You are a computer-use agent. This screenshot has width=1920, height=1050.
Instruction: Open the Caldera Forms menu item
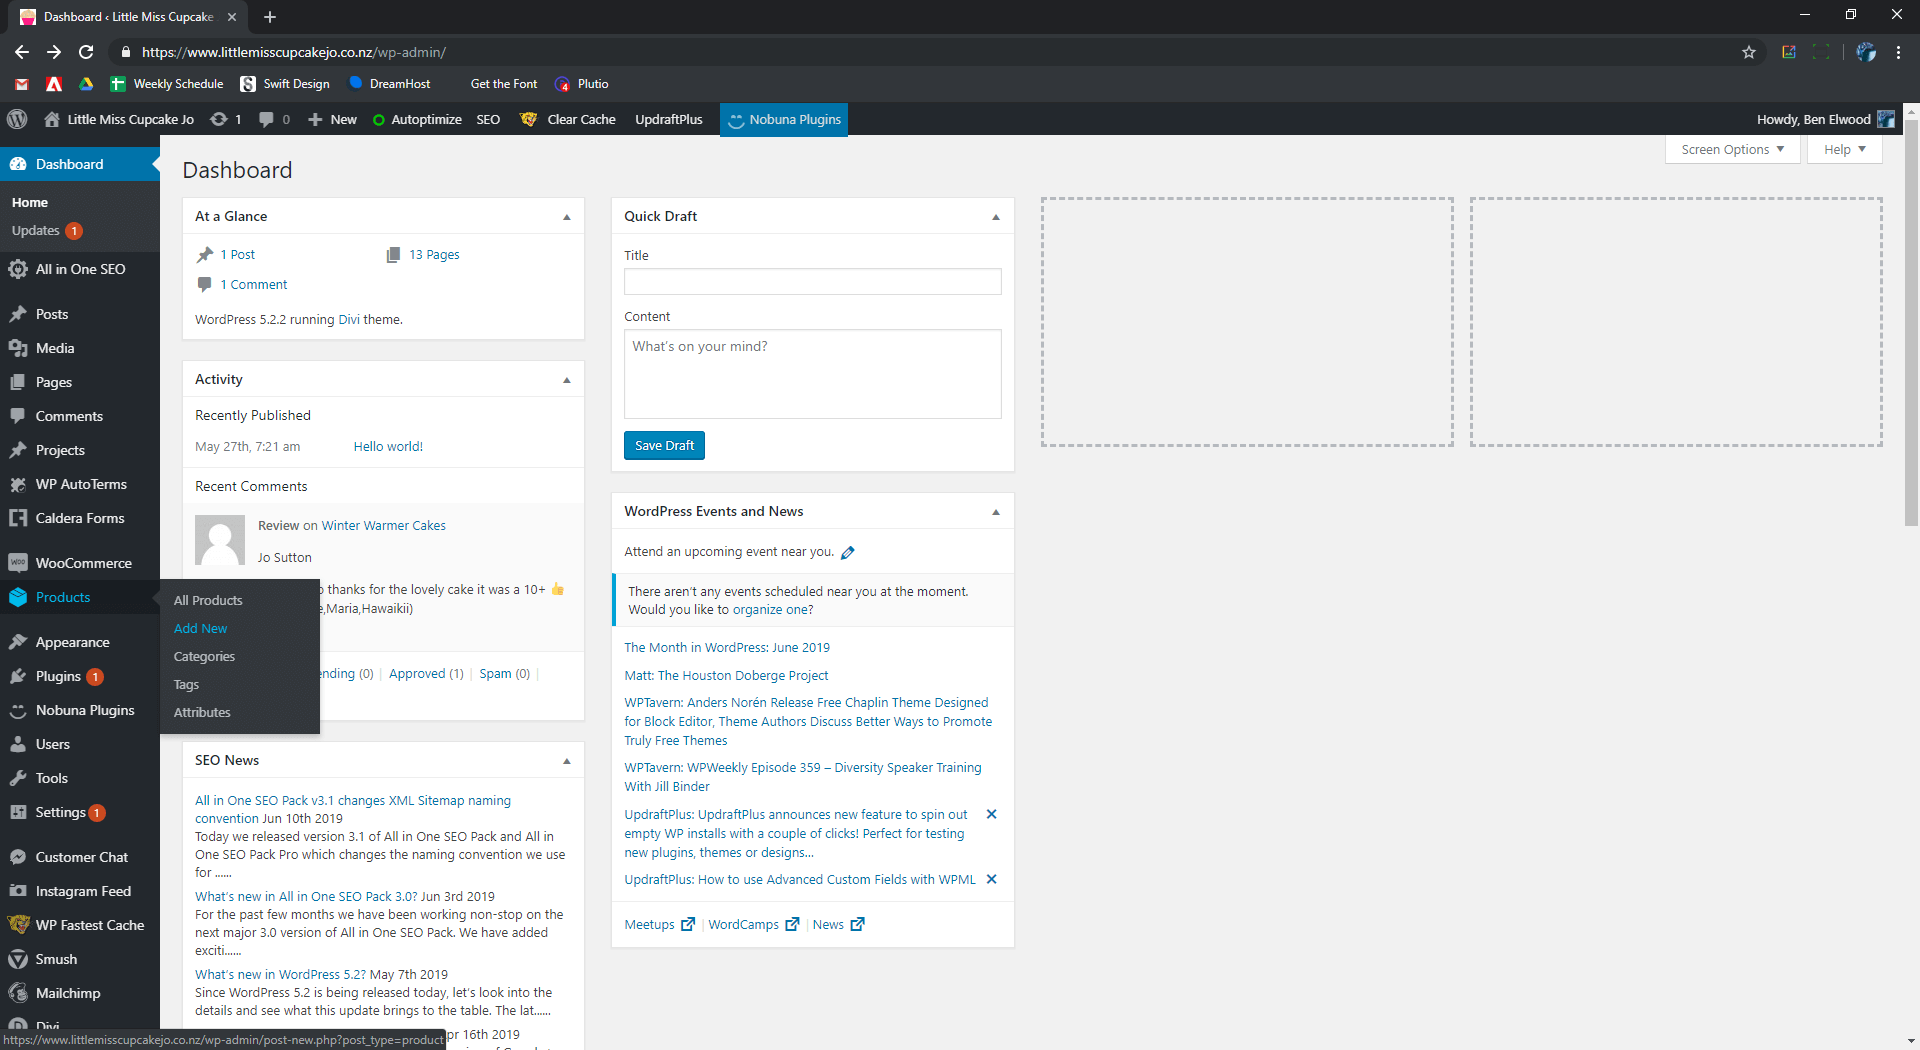point(80,518)
